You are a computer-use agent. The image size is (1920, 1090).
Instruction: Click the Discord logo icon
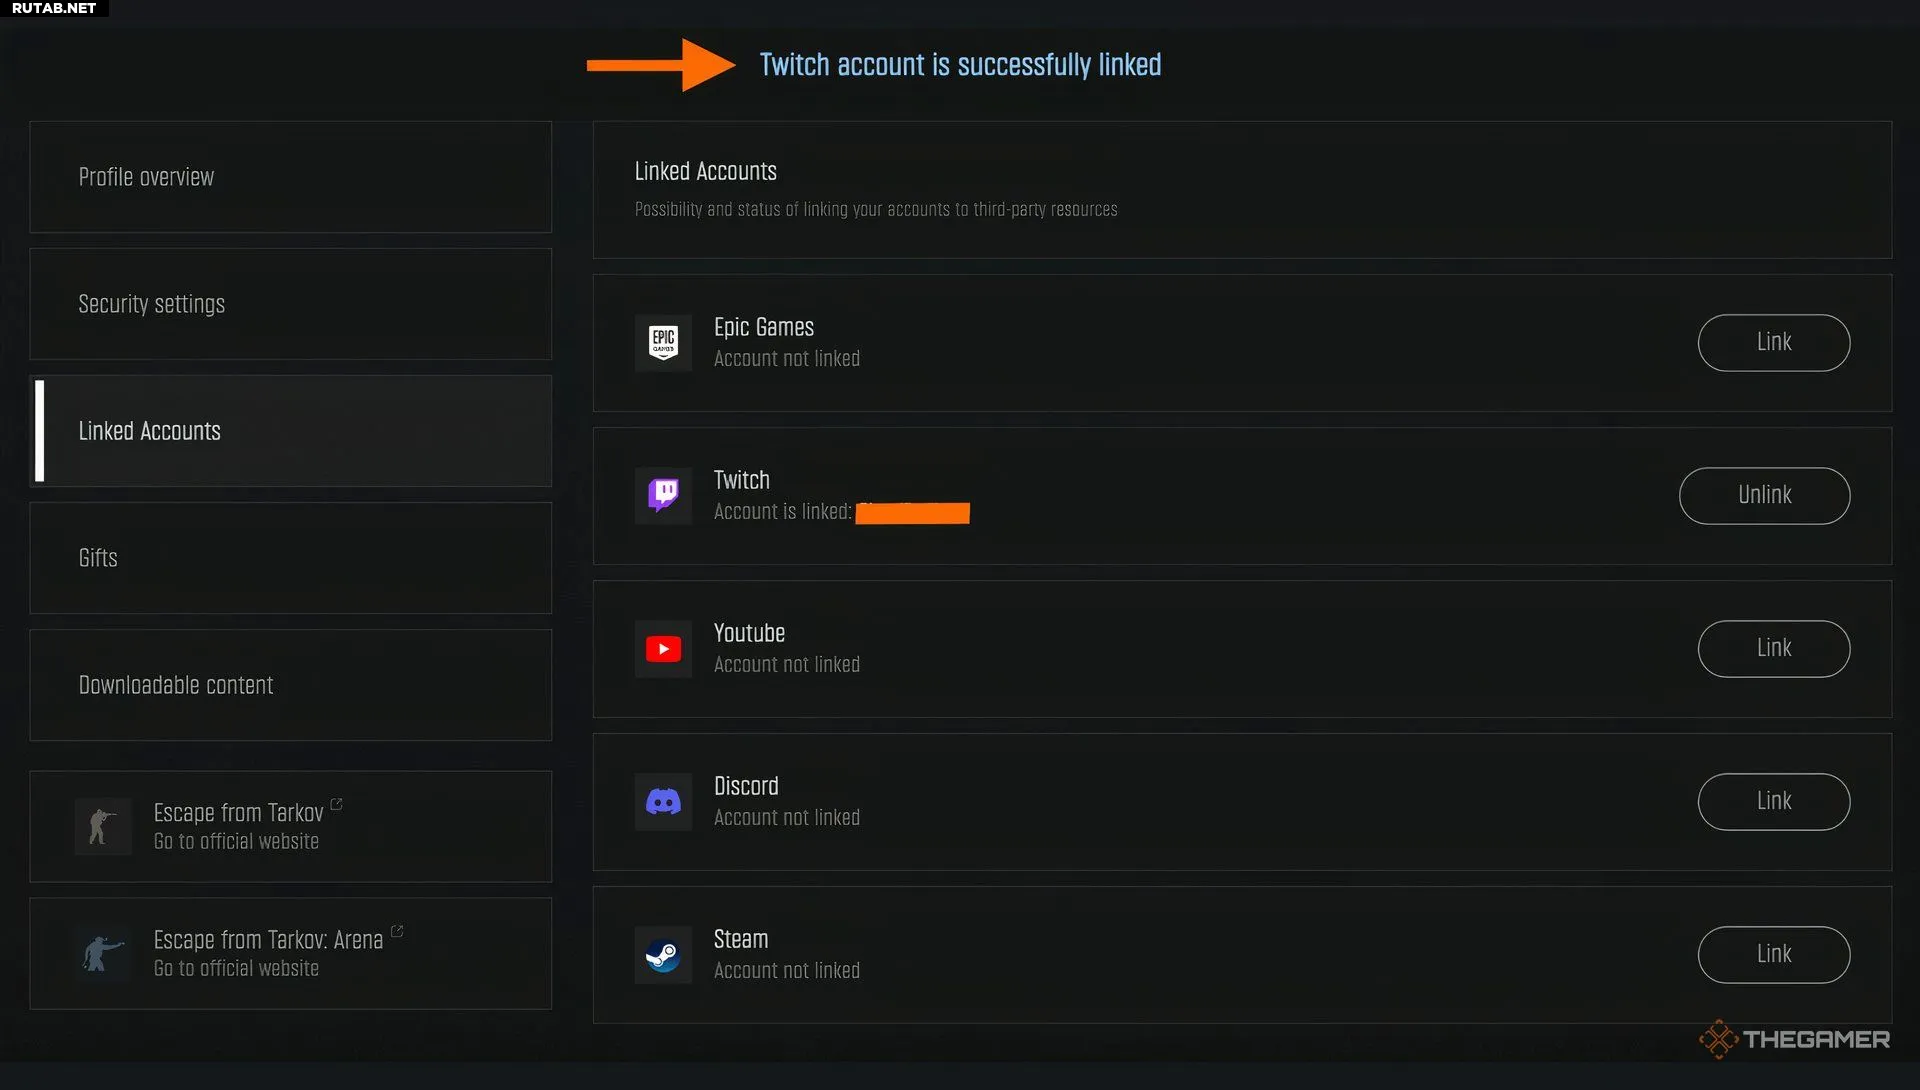point(663,802)
